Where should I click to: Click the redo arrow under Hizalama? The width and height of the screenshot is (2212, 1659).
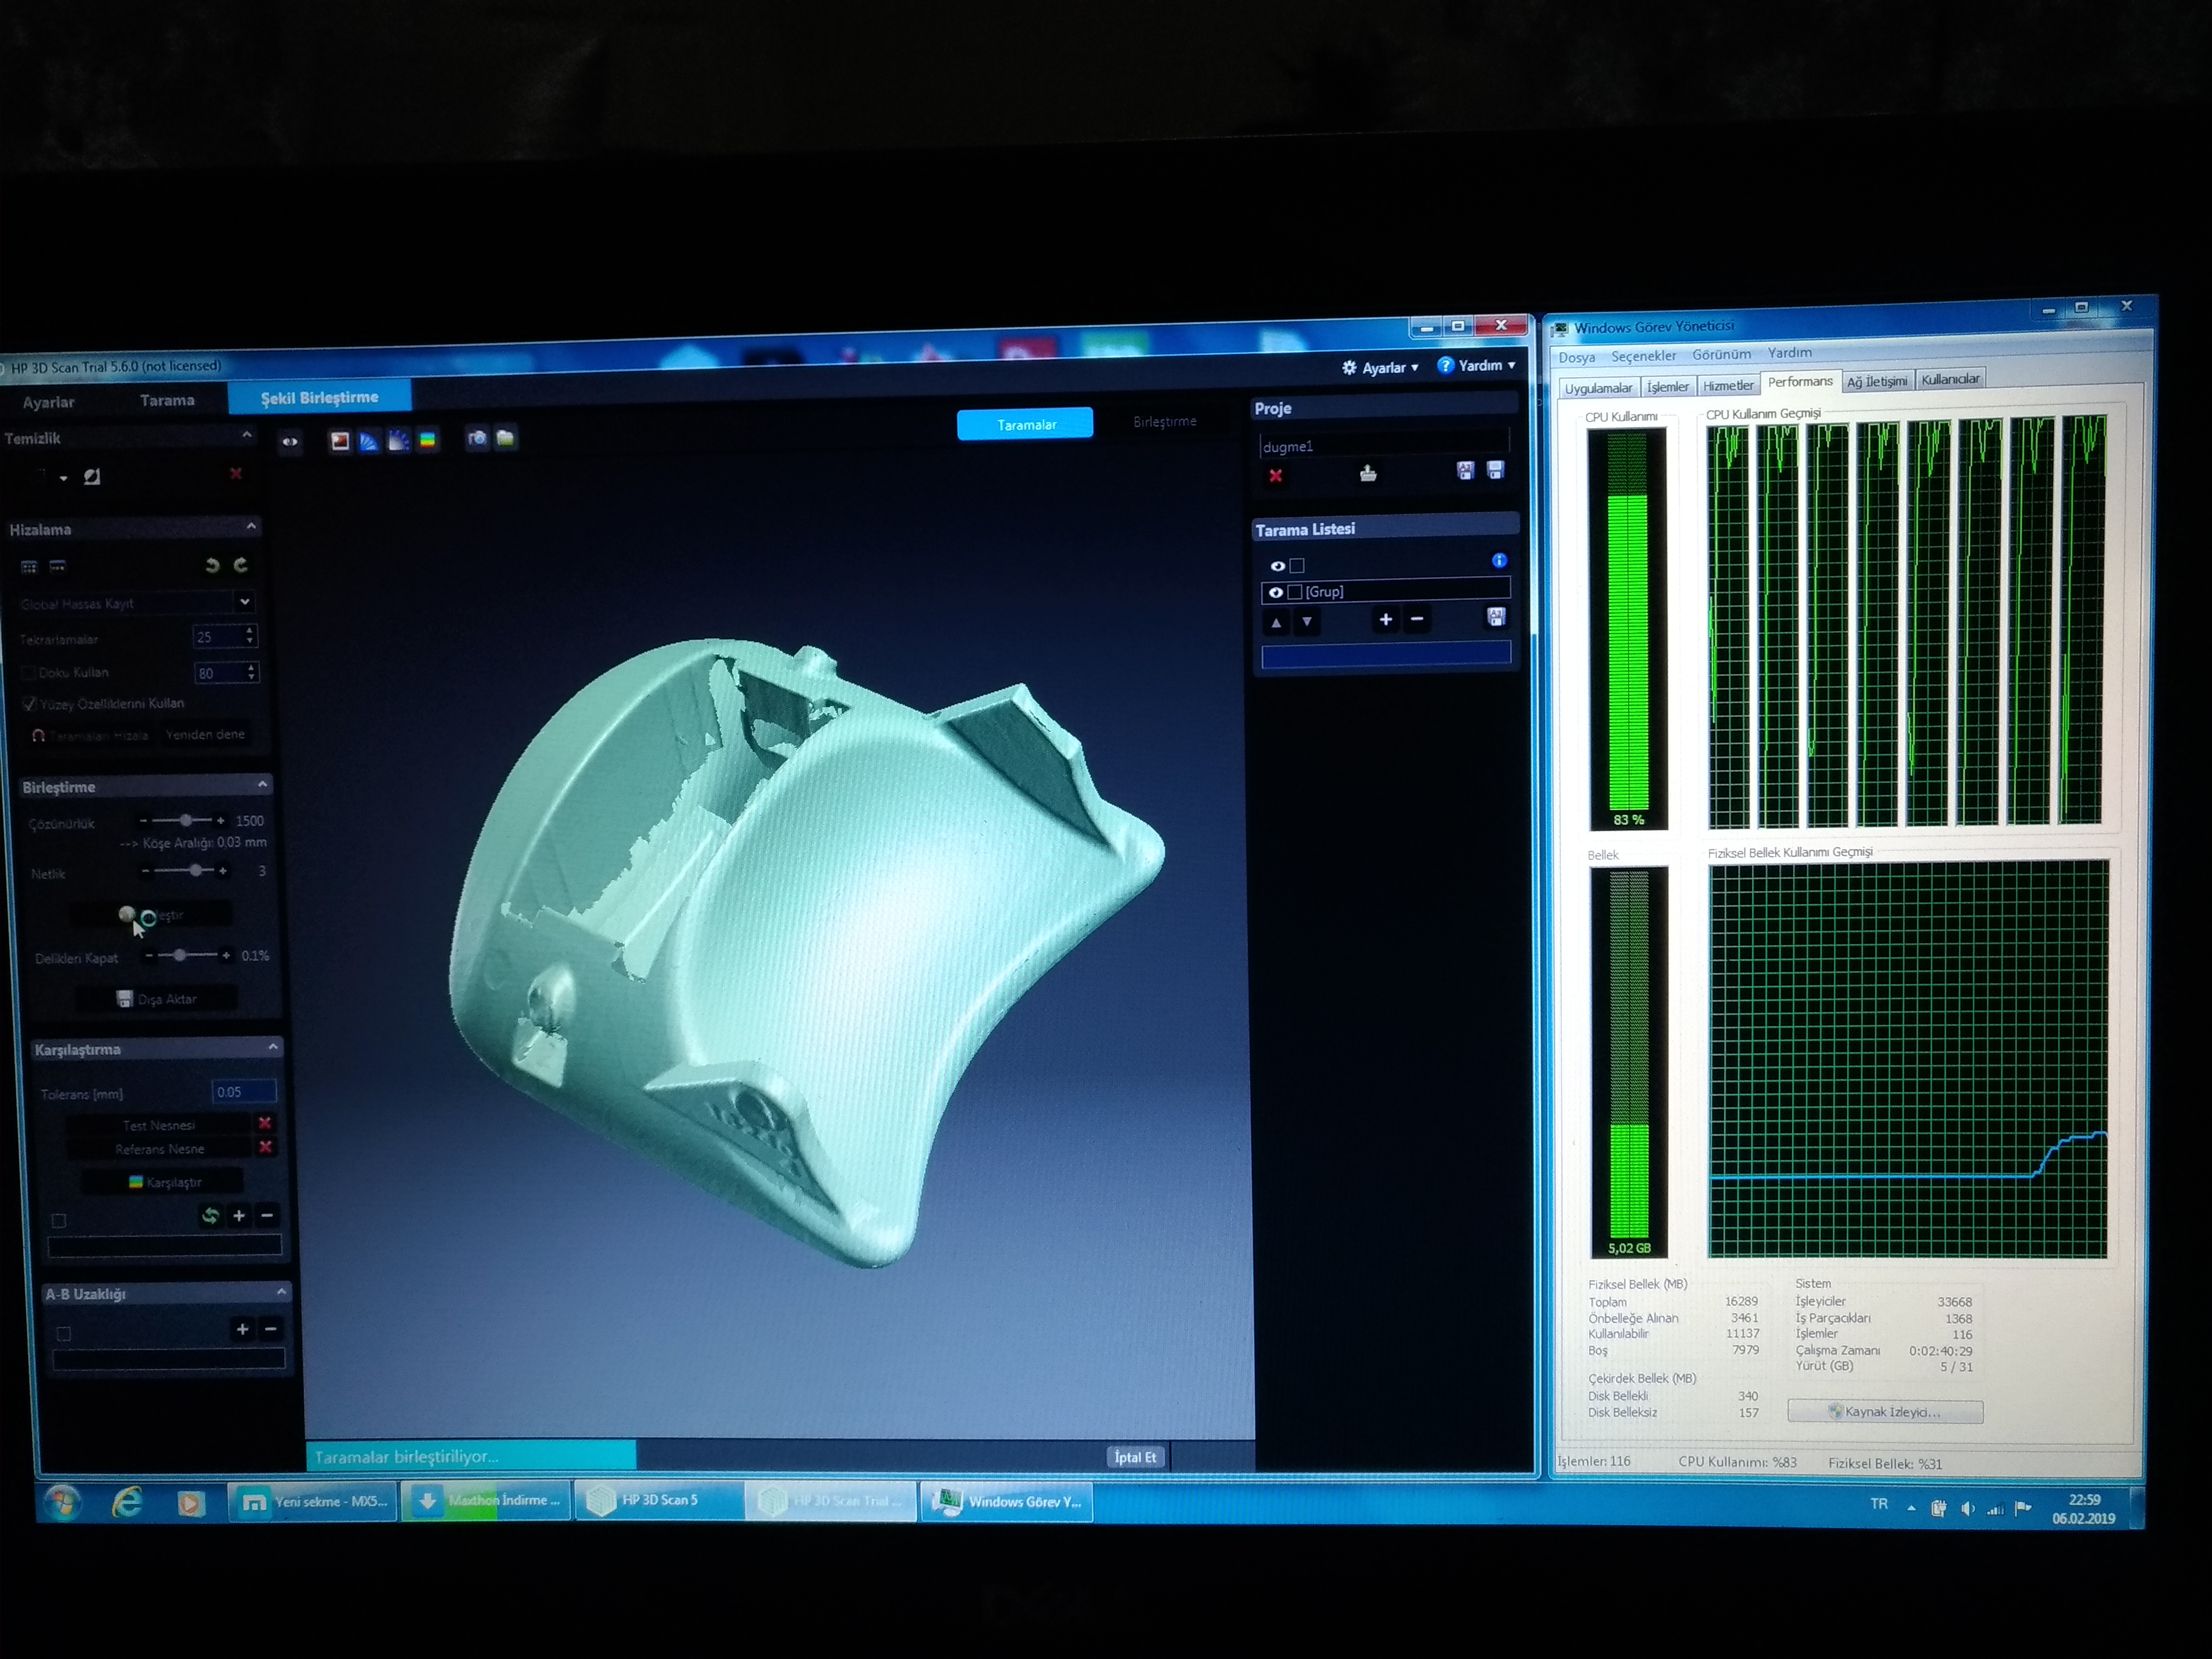(x=241, y=565)
